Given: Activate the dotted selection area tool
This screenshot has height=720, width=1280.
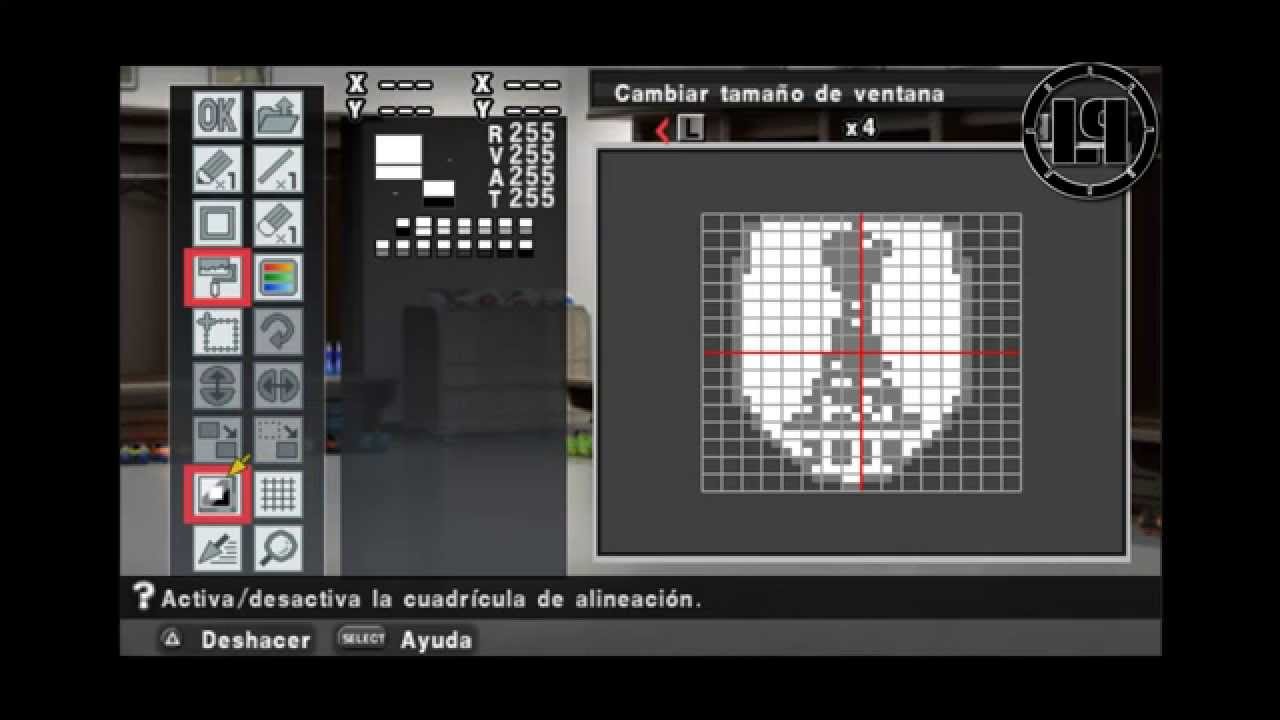Looking at the screenshot, I should pyautogui.click(x=217, y=331).
